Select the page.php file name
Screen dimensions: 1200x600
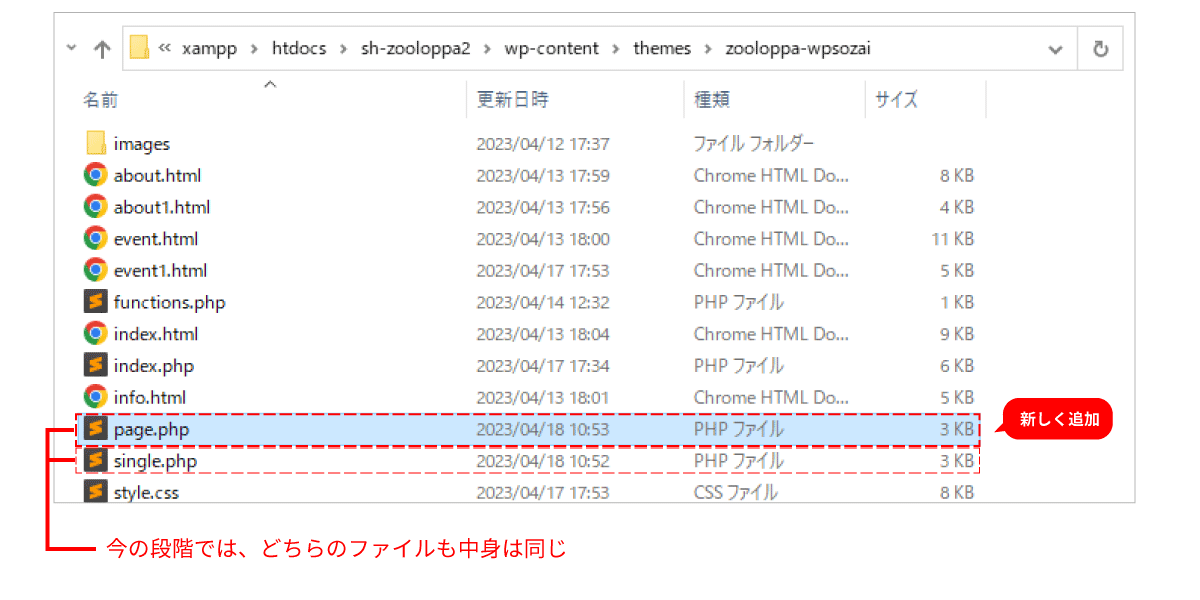tap(151, 429)
